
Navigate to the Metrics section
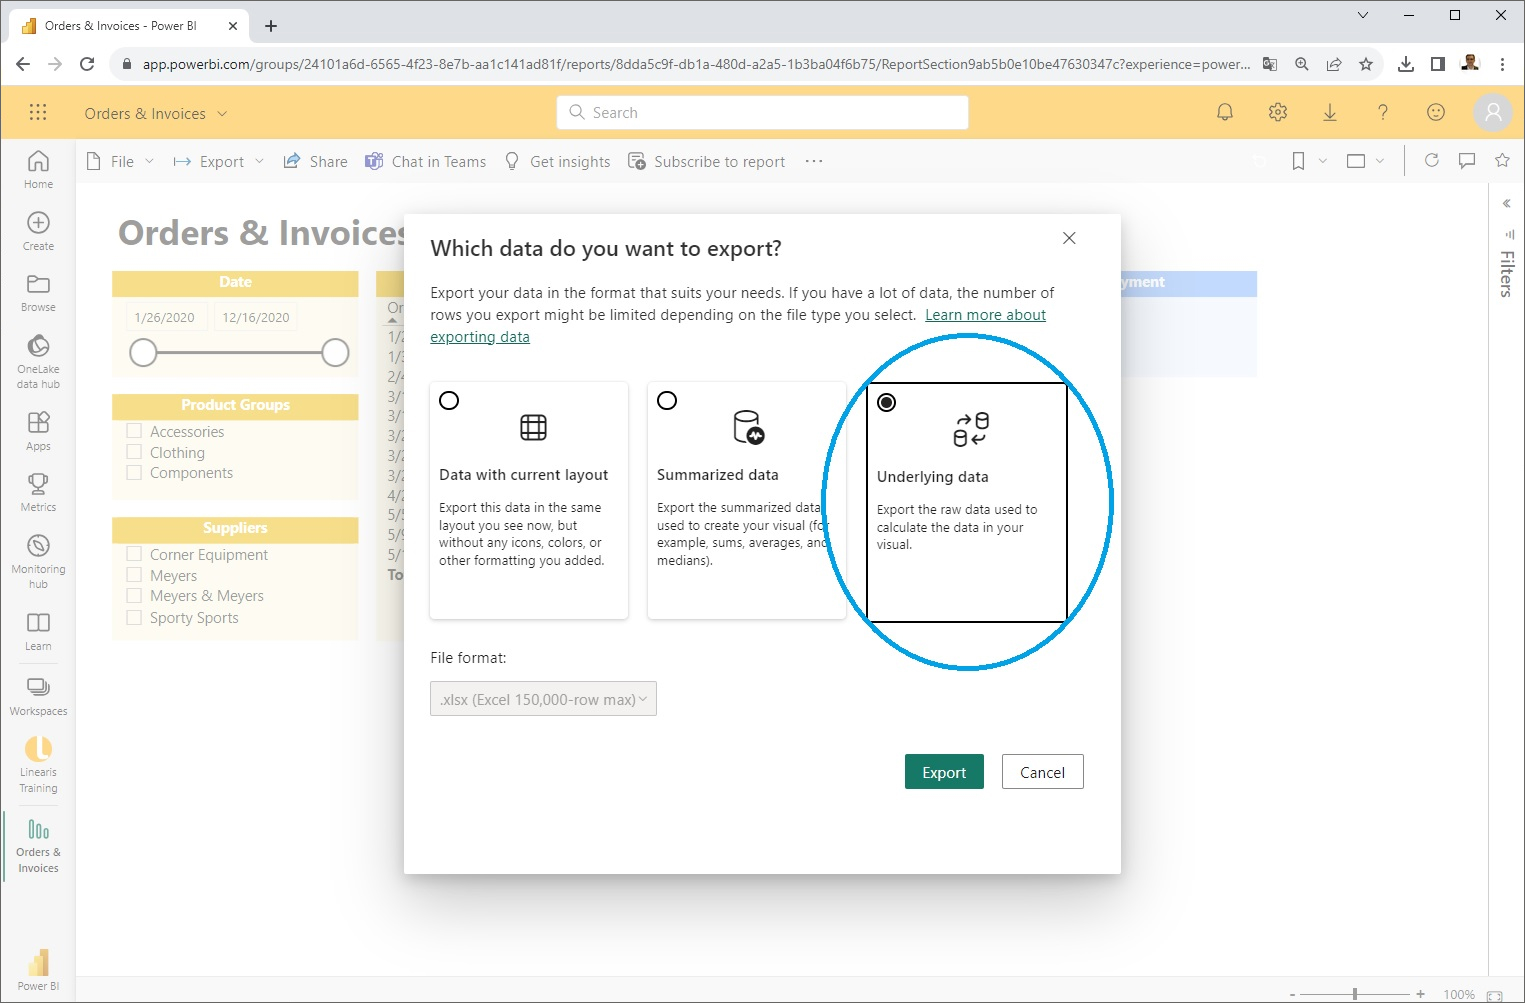37,489
